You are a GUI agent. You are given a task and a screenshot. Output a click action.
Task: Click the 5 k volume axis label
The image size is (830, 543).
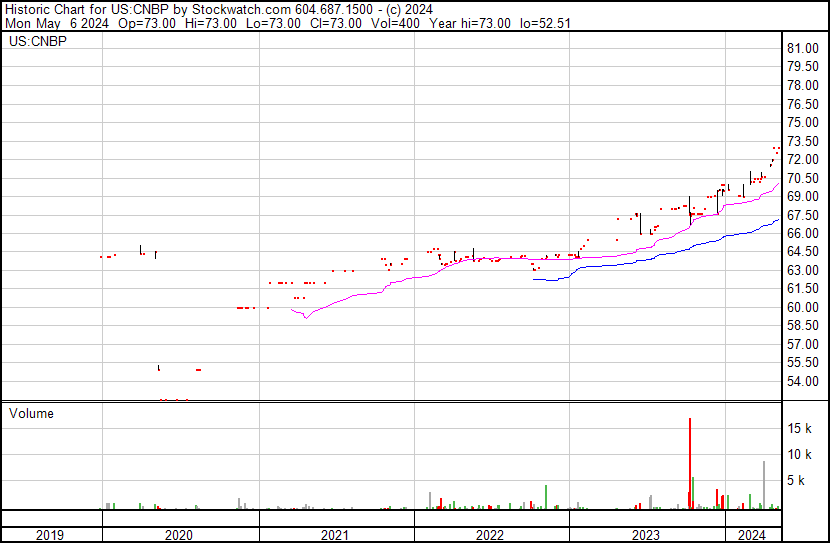pos(796,480)
